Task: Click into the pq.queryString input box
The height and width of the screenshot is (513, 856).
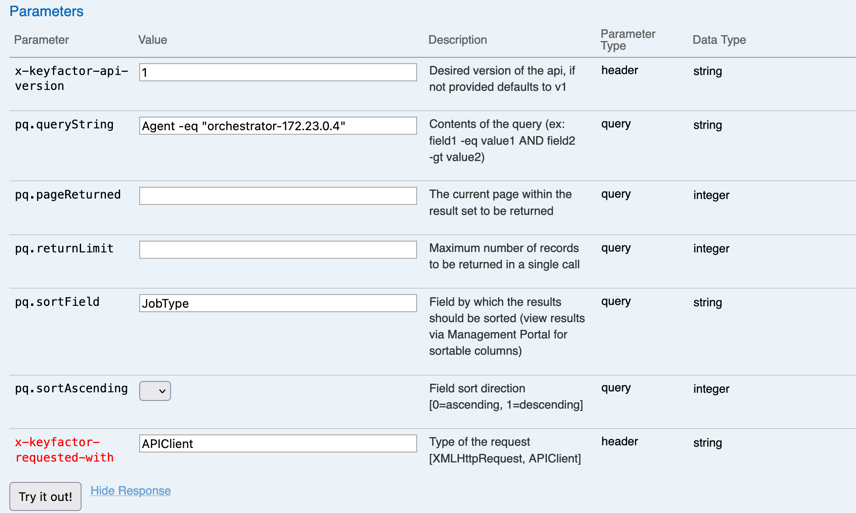Action: (278, 126)
